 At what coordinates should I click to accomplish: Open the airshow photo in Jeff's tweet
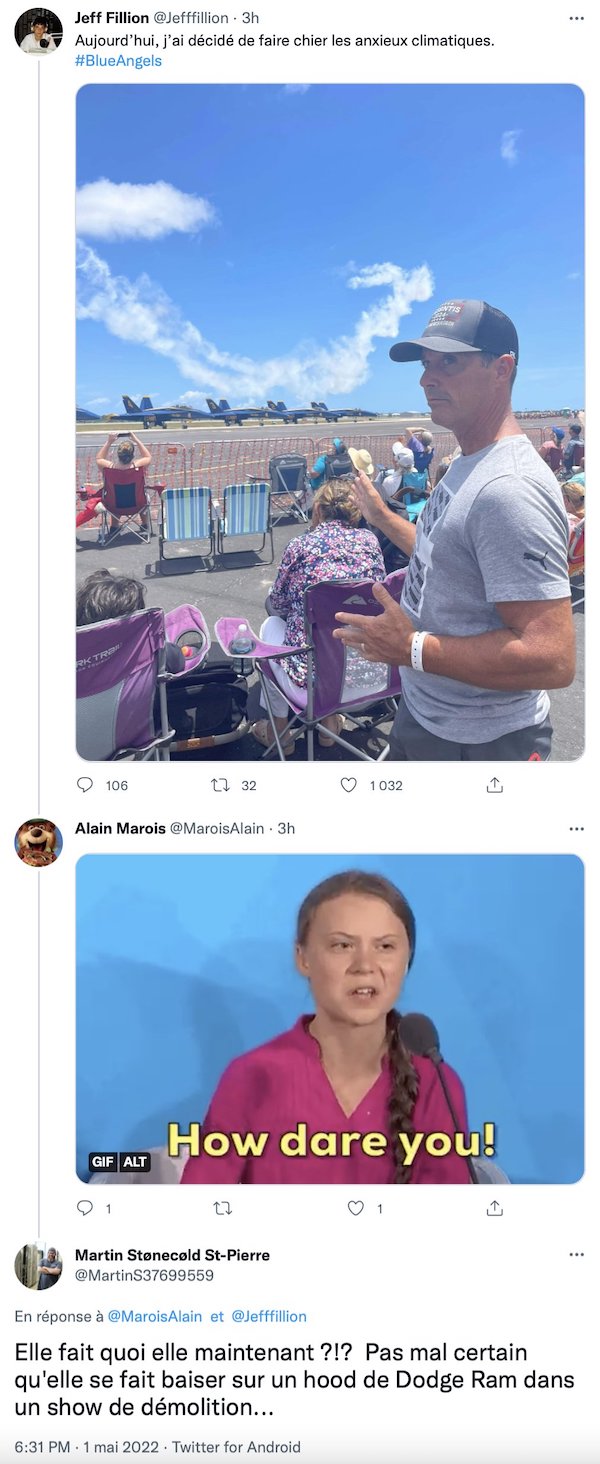[330, 422]
